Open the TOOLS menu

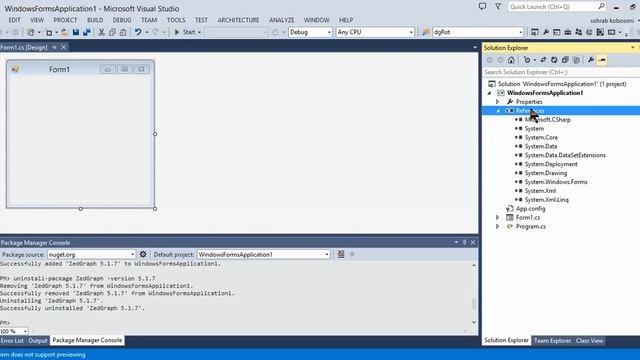[176, 20]
